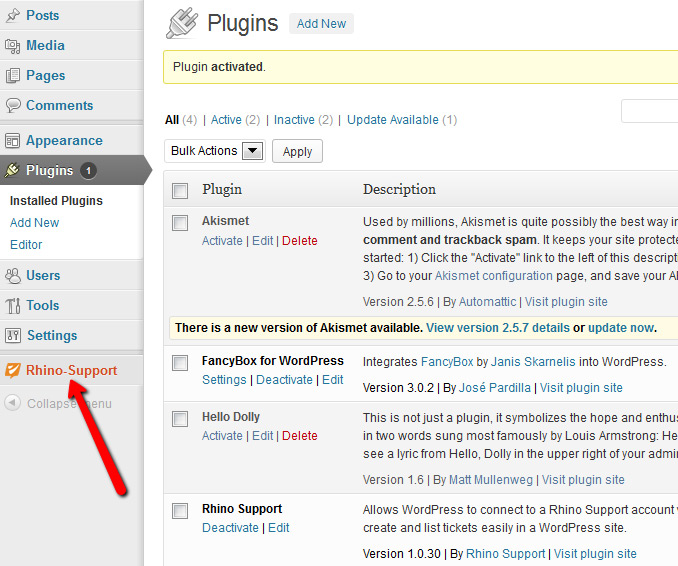678x566 pixels.
Task: Open the Tools menu
Action: (x=43, y=305)
